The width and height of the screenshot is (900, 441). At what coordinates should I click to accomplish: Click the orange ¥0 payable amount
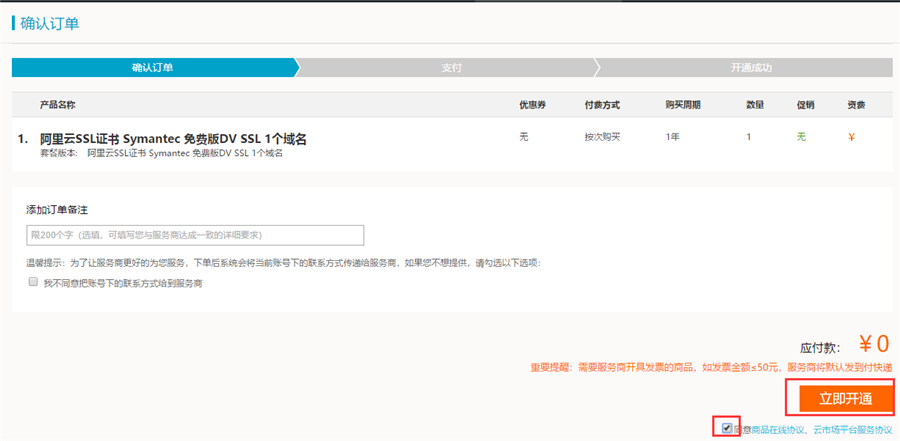tap(874, 344)
